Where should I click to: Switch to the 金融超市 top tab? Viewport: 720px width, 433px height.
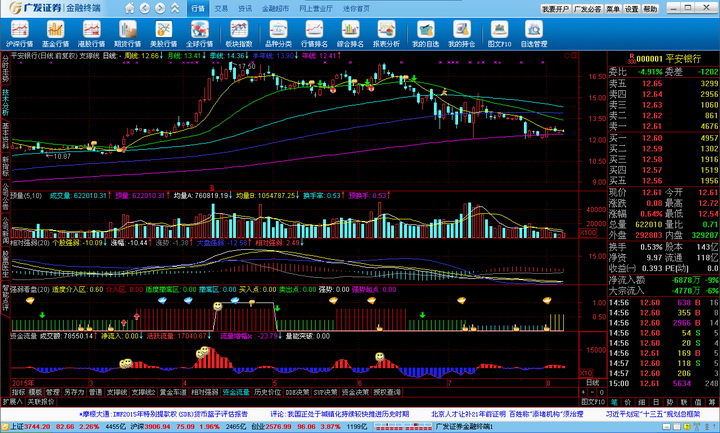[x=276, y=9]
